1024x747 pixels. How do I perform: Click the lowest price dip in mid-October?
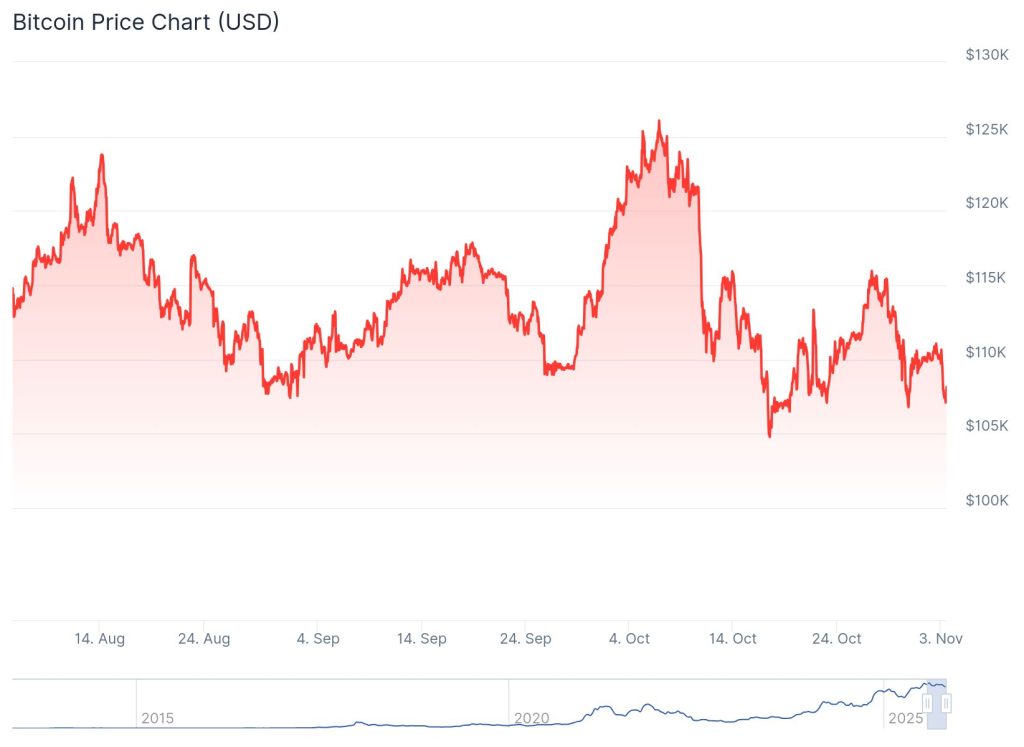[769, 436]
